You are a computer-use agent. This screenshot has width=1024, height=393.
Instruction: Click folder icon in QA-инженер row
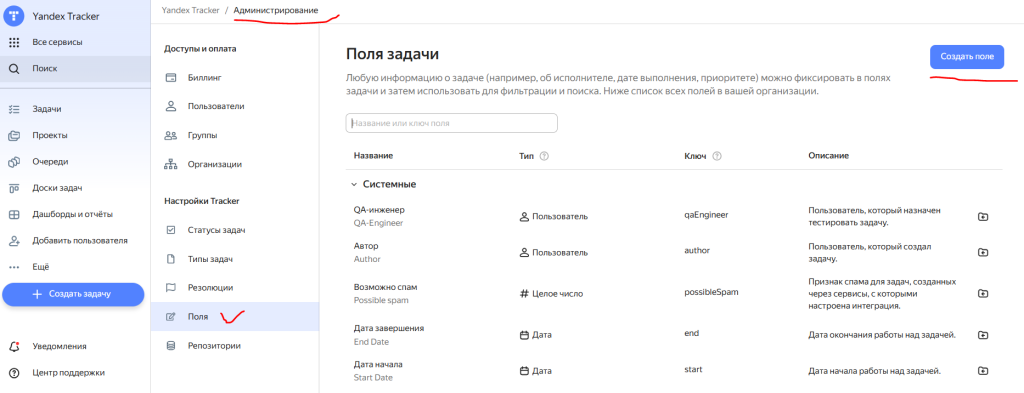tap(983, 217)
